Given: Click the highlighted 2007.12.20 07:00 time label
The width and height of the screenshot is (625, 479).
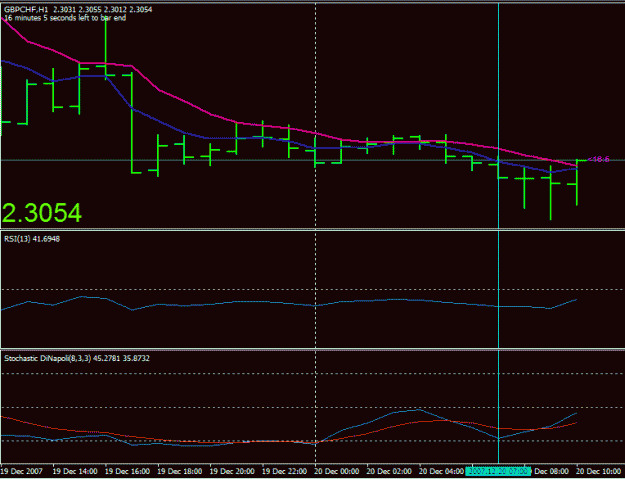Looking at the screenshot, I should tap(498, 471).
